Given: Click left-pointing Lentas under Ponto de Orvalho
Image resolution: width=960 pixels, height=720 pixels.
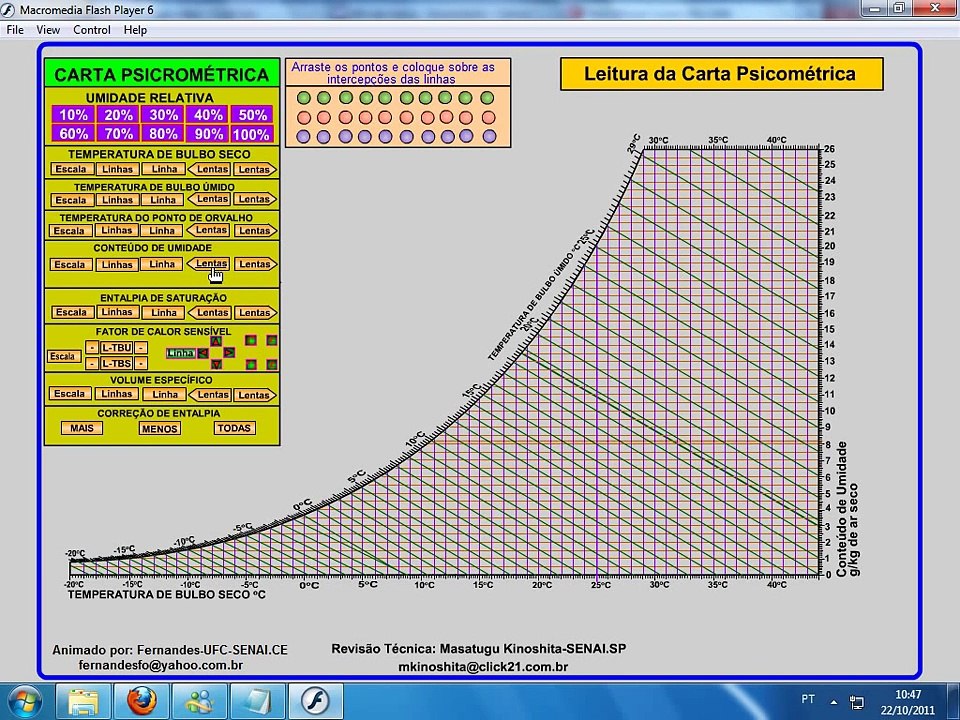Looking at the screenshot, I should [209, 230].
